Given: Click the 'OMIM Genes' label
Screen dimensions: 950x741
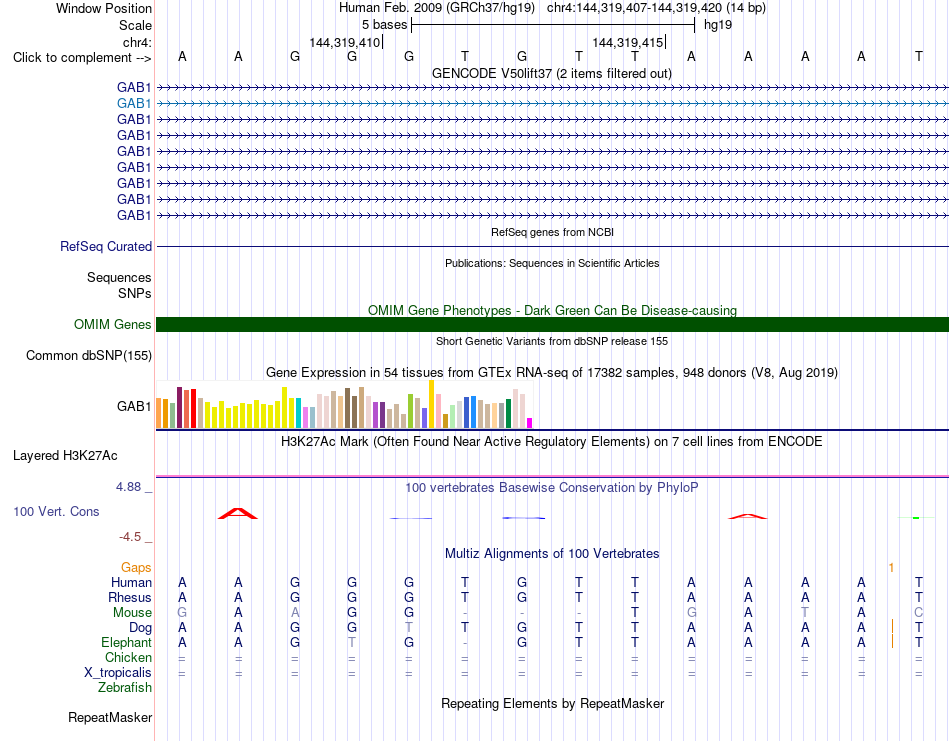Looking at the screenshot, I should (x=112, y=324).
